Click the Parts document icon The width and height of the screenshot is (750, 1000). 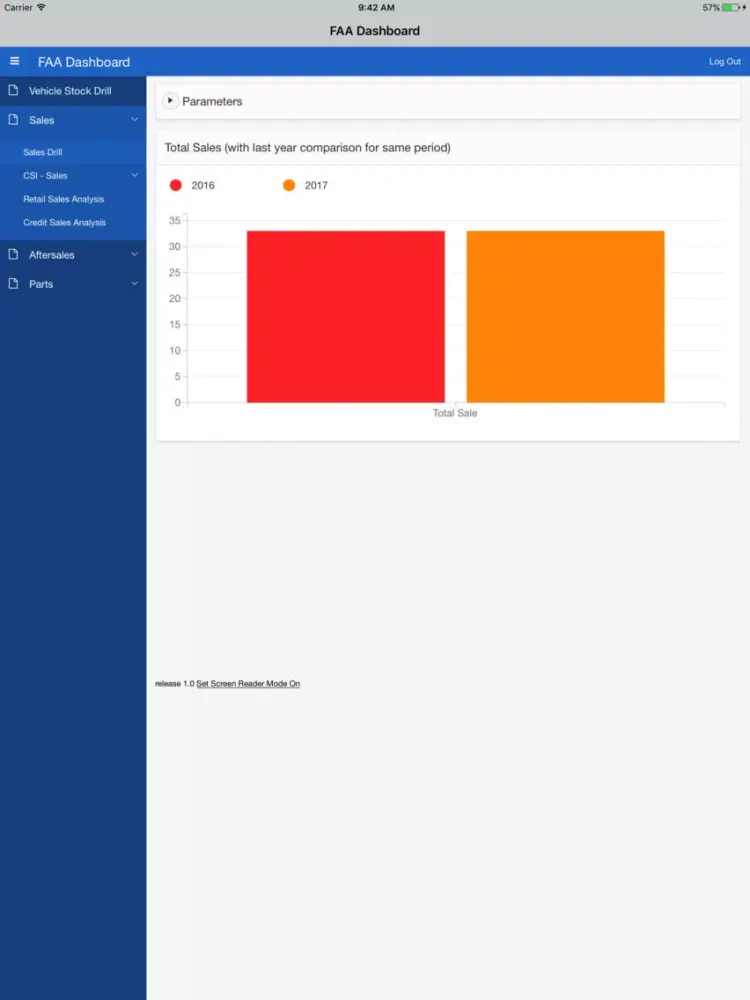coord(13,284)
